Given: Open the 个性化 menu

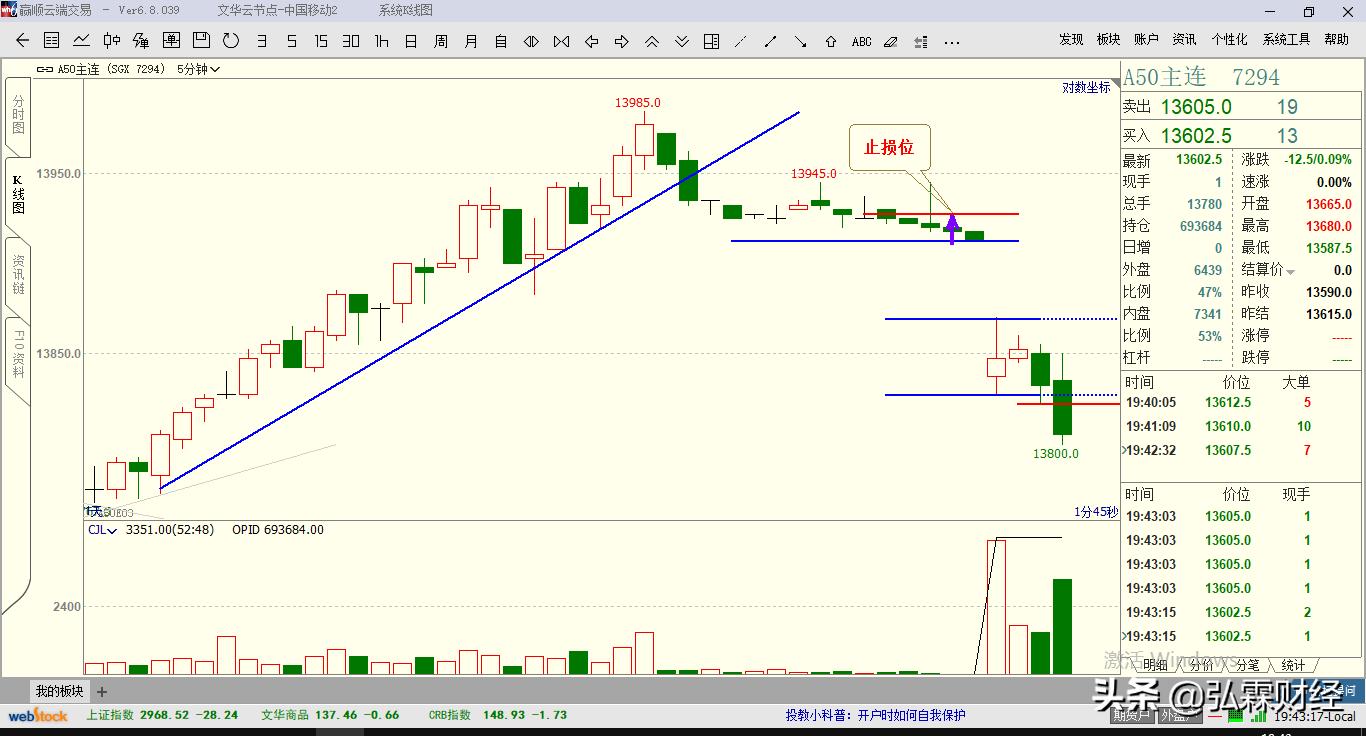Looking at the screenshot, I should coord(1229,40).
